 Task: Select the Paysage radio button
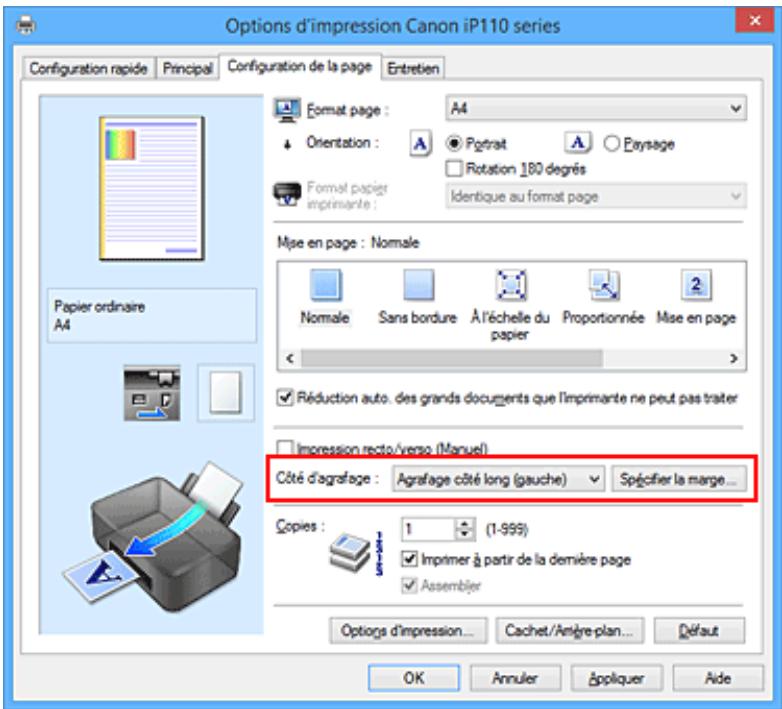coord(611,144)
